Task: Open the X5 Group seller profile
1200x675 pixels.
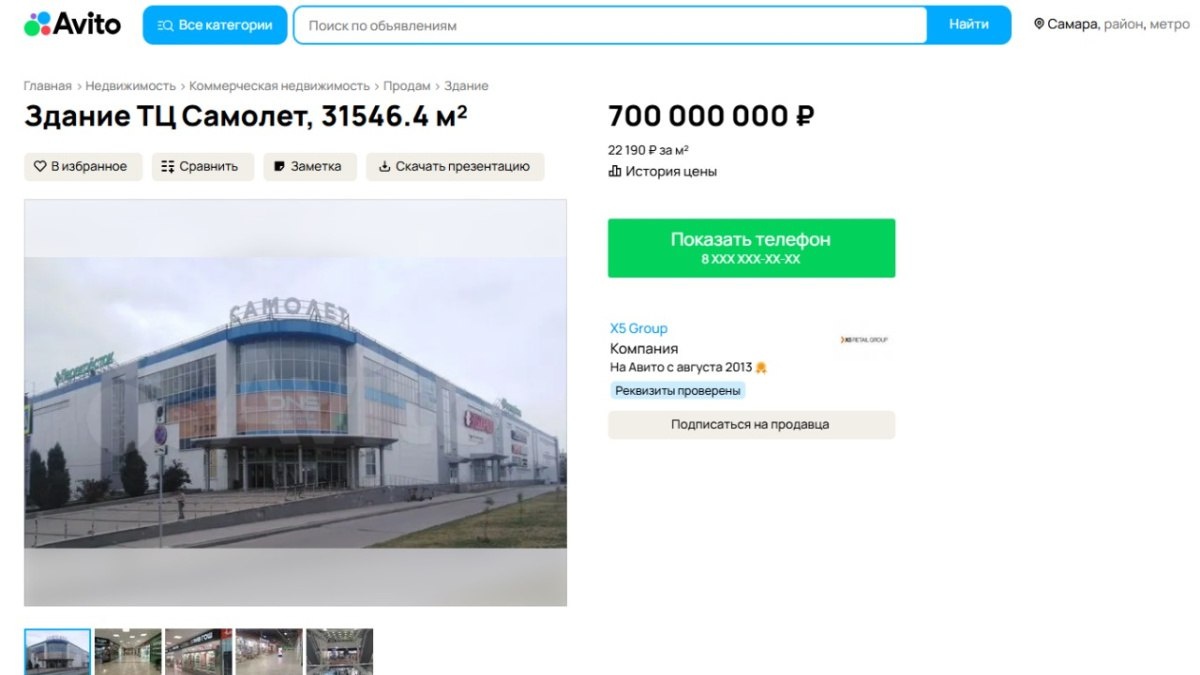Action: coord(638,328)
